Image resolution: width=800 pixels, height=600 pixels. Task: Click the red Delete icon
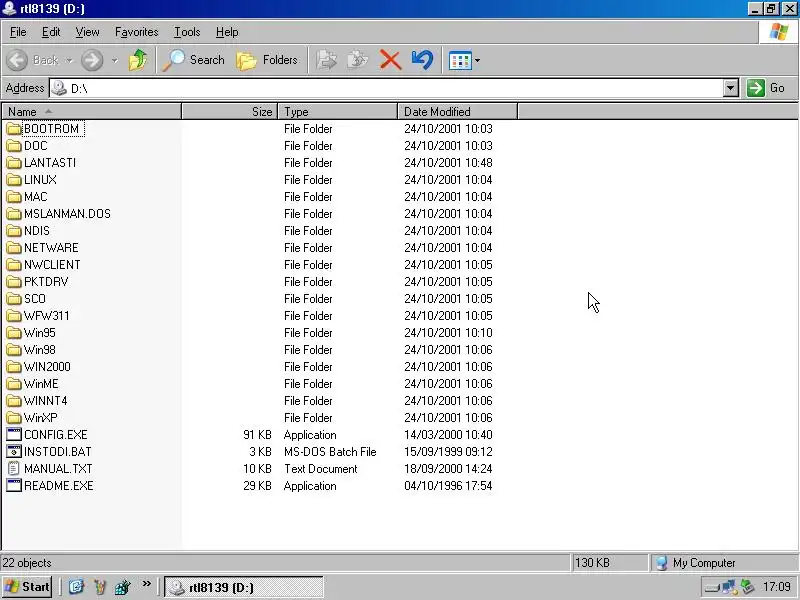390,60
